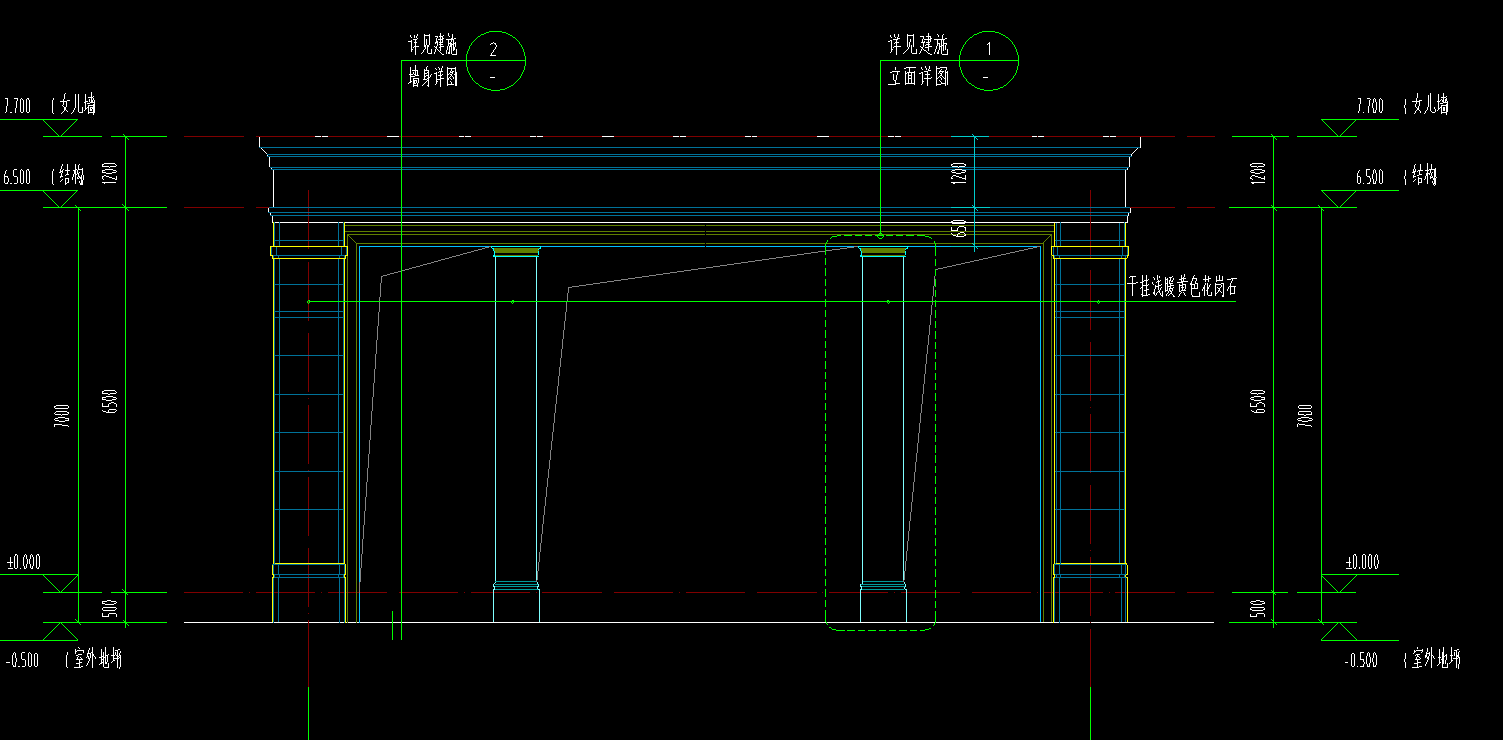Pick the 详见建施 label above 墙身详图
This screenshot has width=1503, height=740.
(x=433, y=46)
